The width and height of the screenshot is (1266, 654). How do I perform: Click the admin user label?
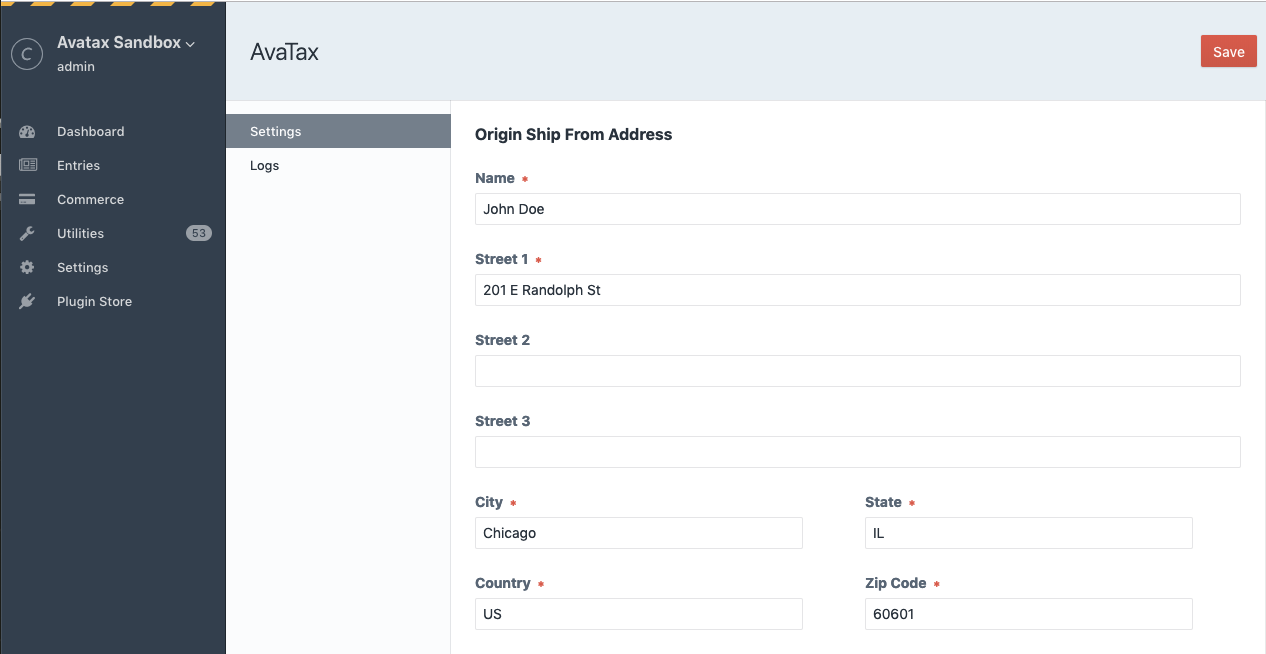76,67
